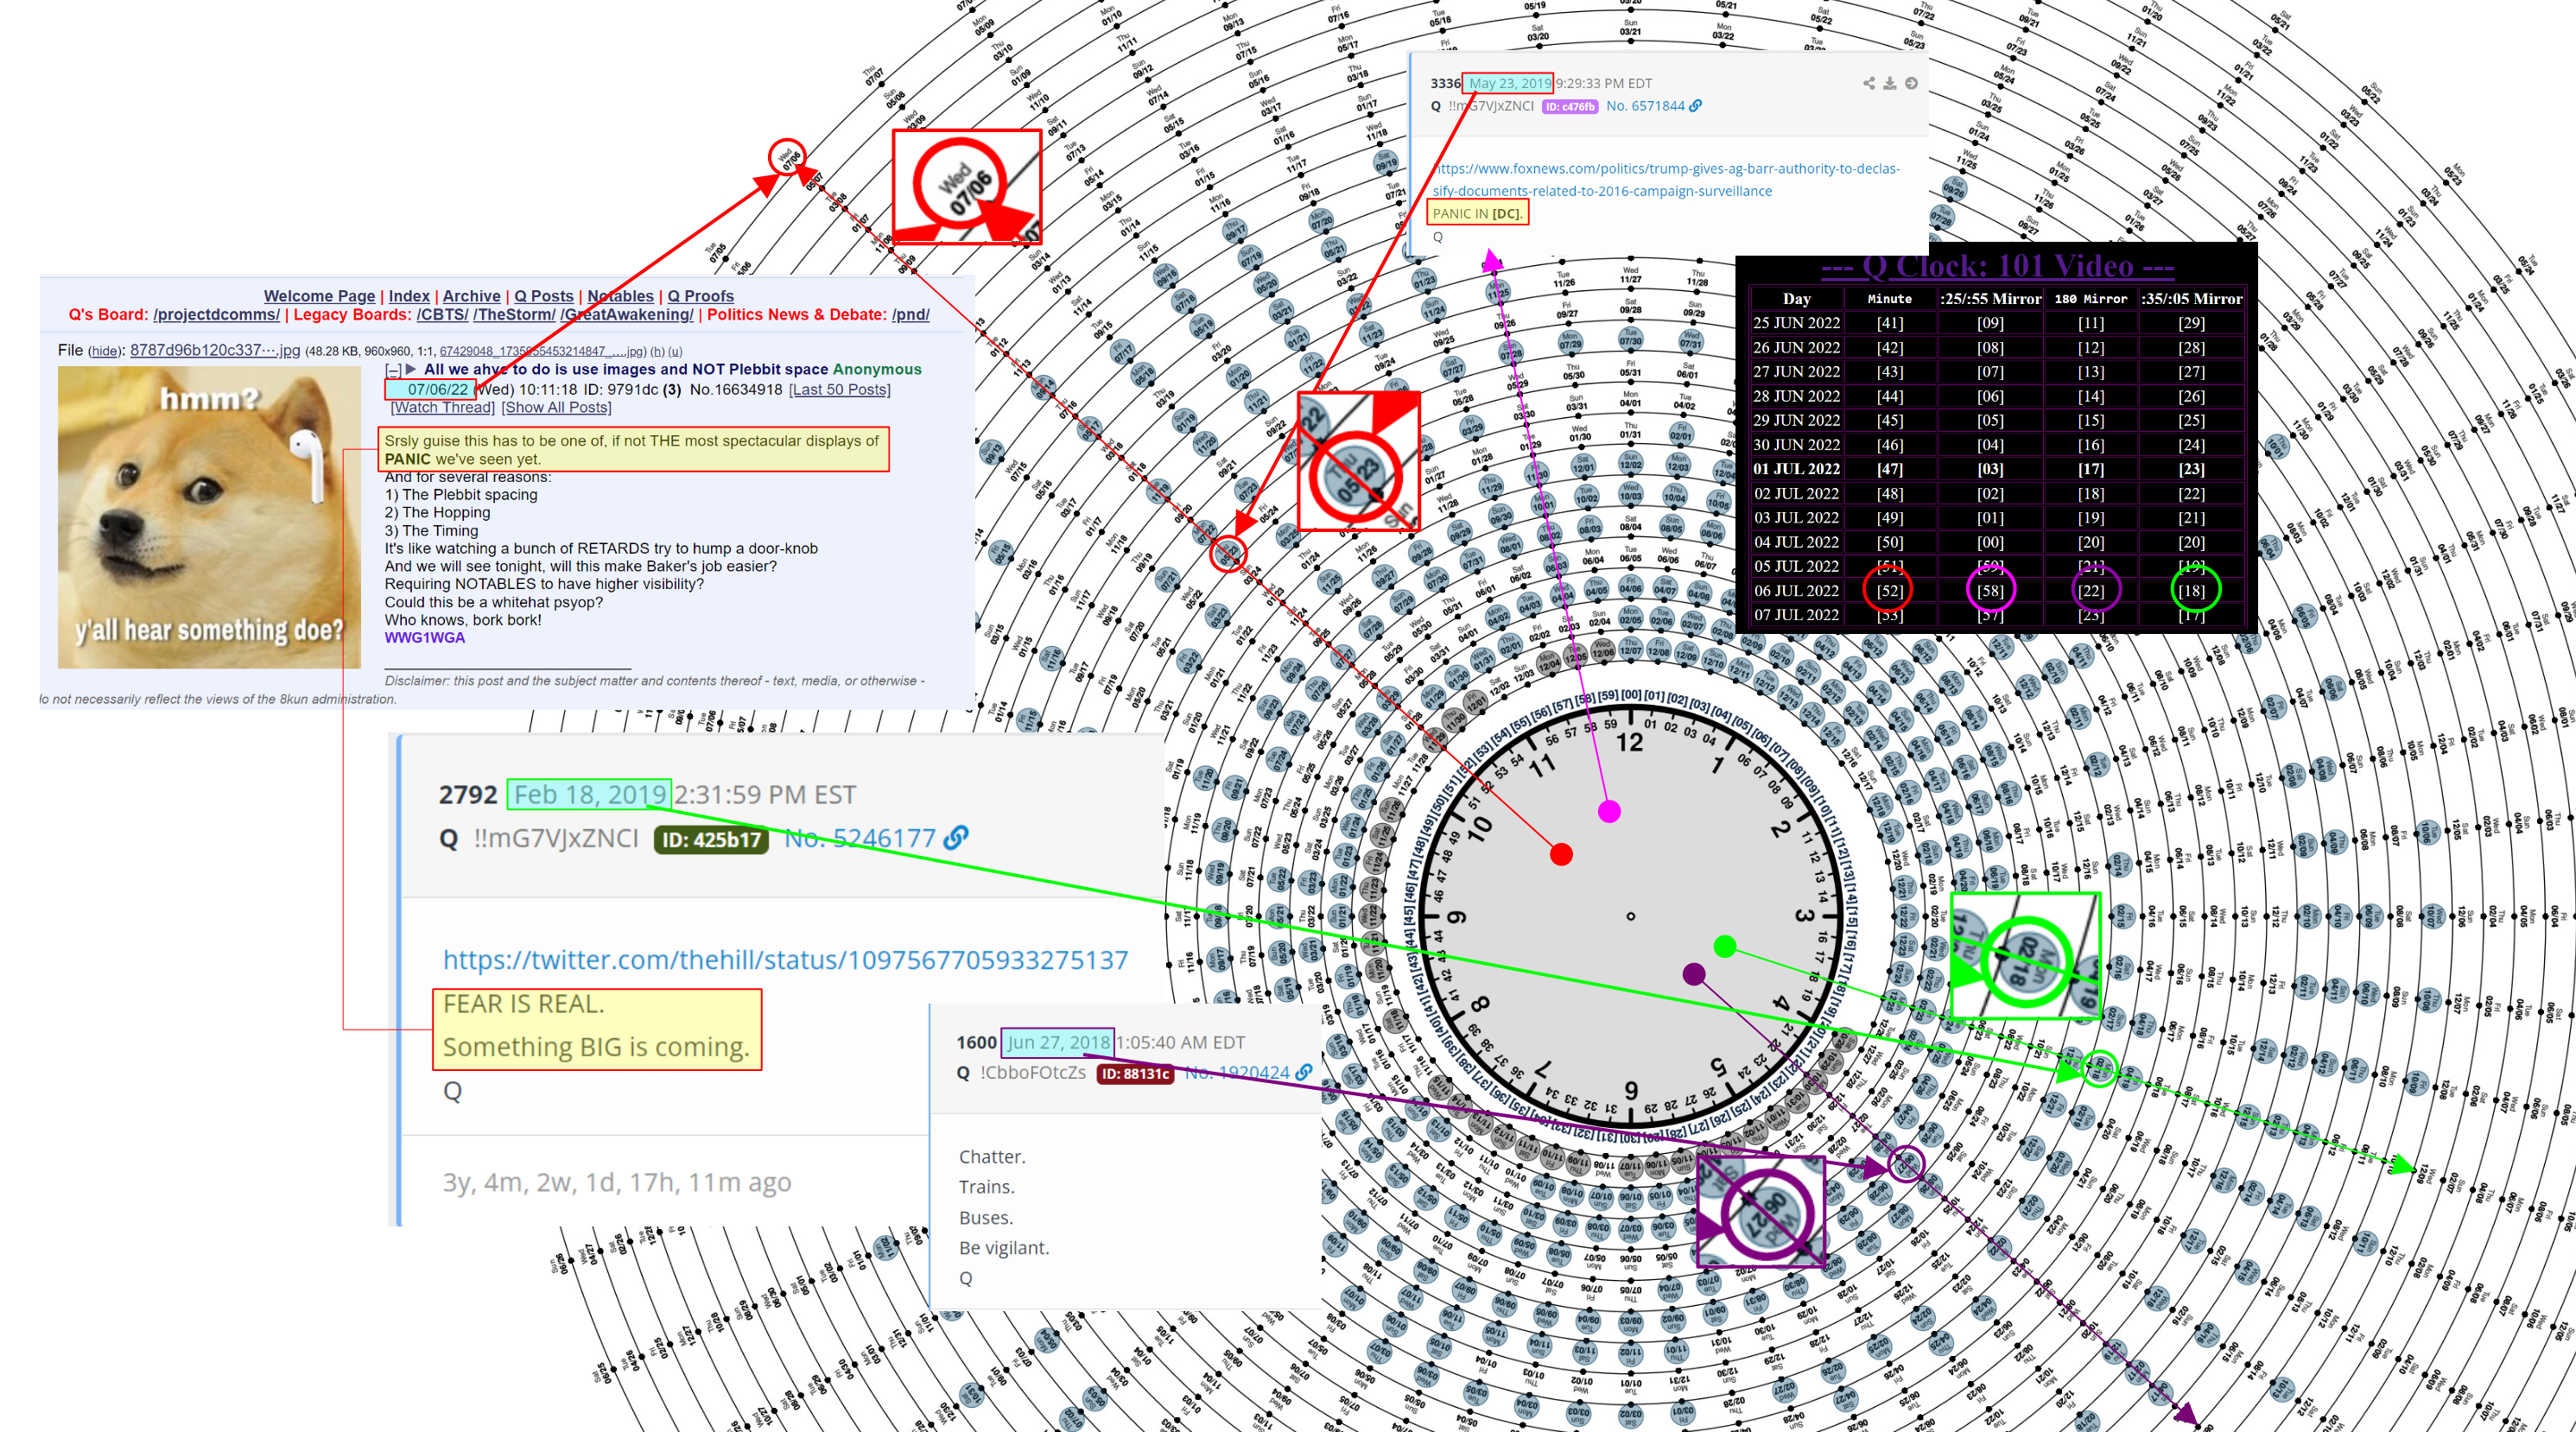Visit the /GreatAwakening/ board link
Viewport: 2576px width, 1432px height.
(x=627, y=315)
